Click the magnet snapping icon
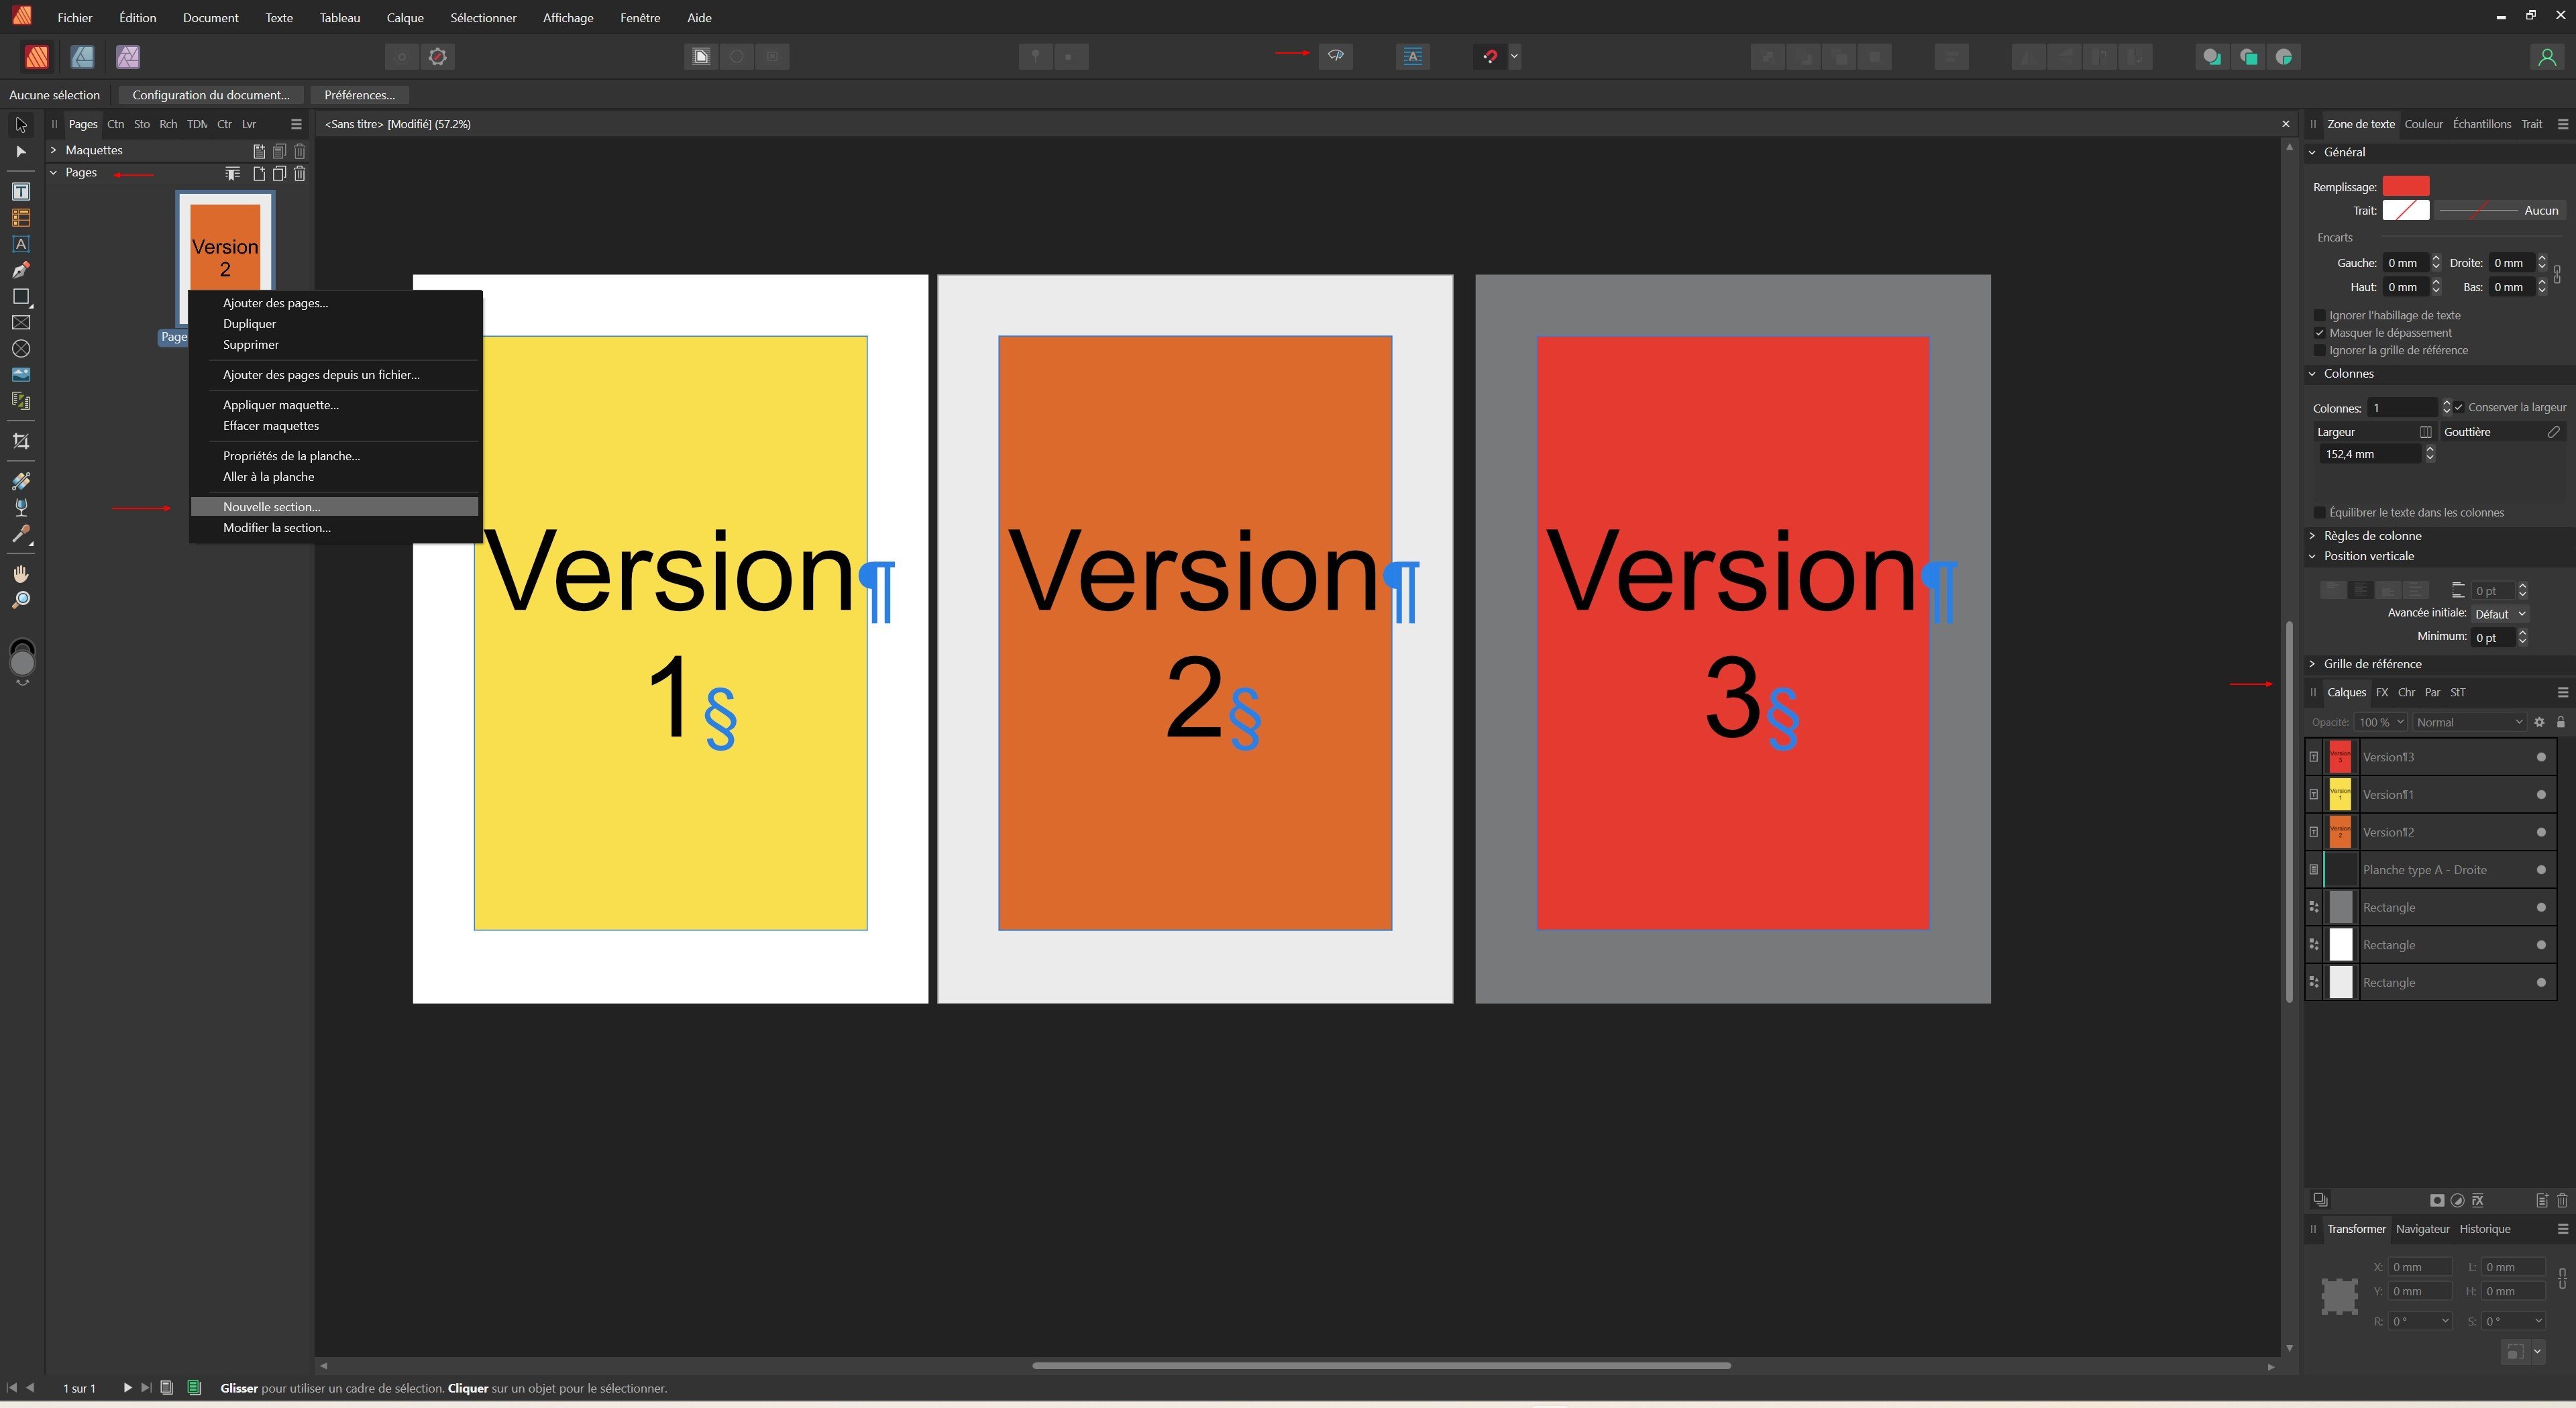This screenshot has height=1408, width=2576. (x=1490, y=56)
